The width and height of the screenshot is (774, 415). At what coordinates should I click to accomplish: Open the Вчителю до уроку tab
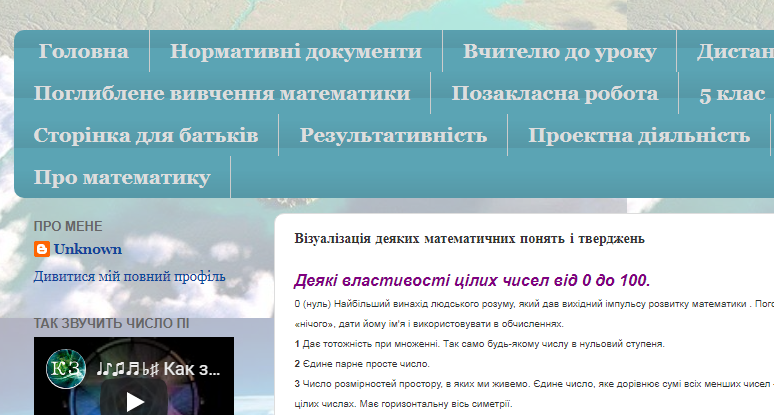pyautogui.click(x=559, y=51)
